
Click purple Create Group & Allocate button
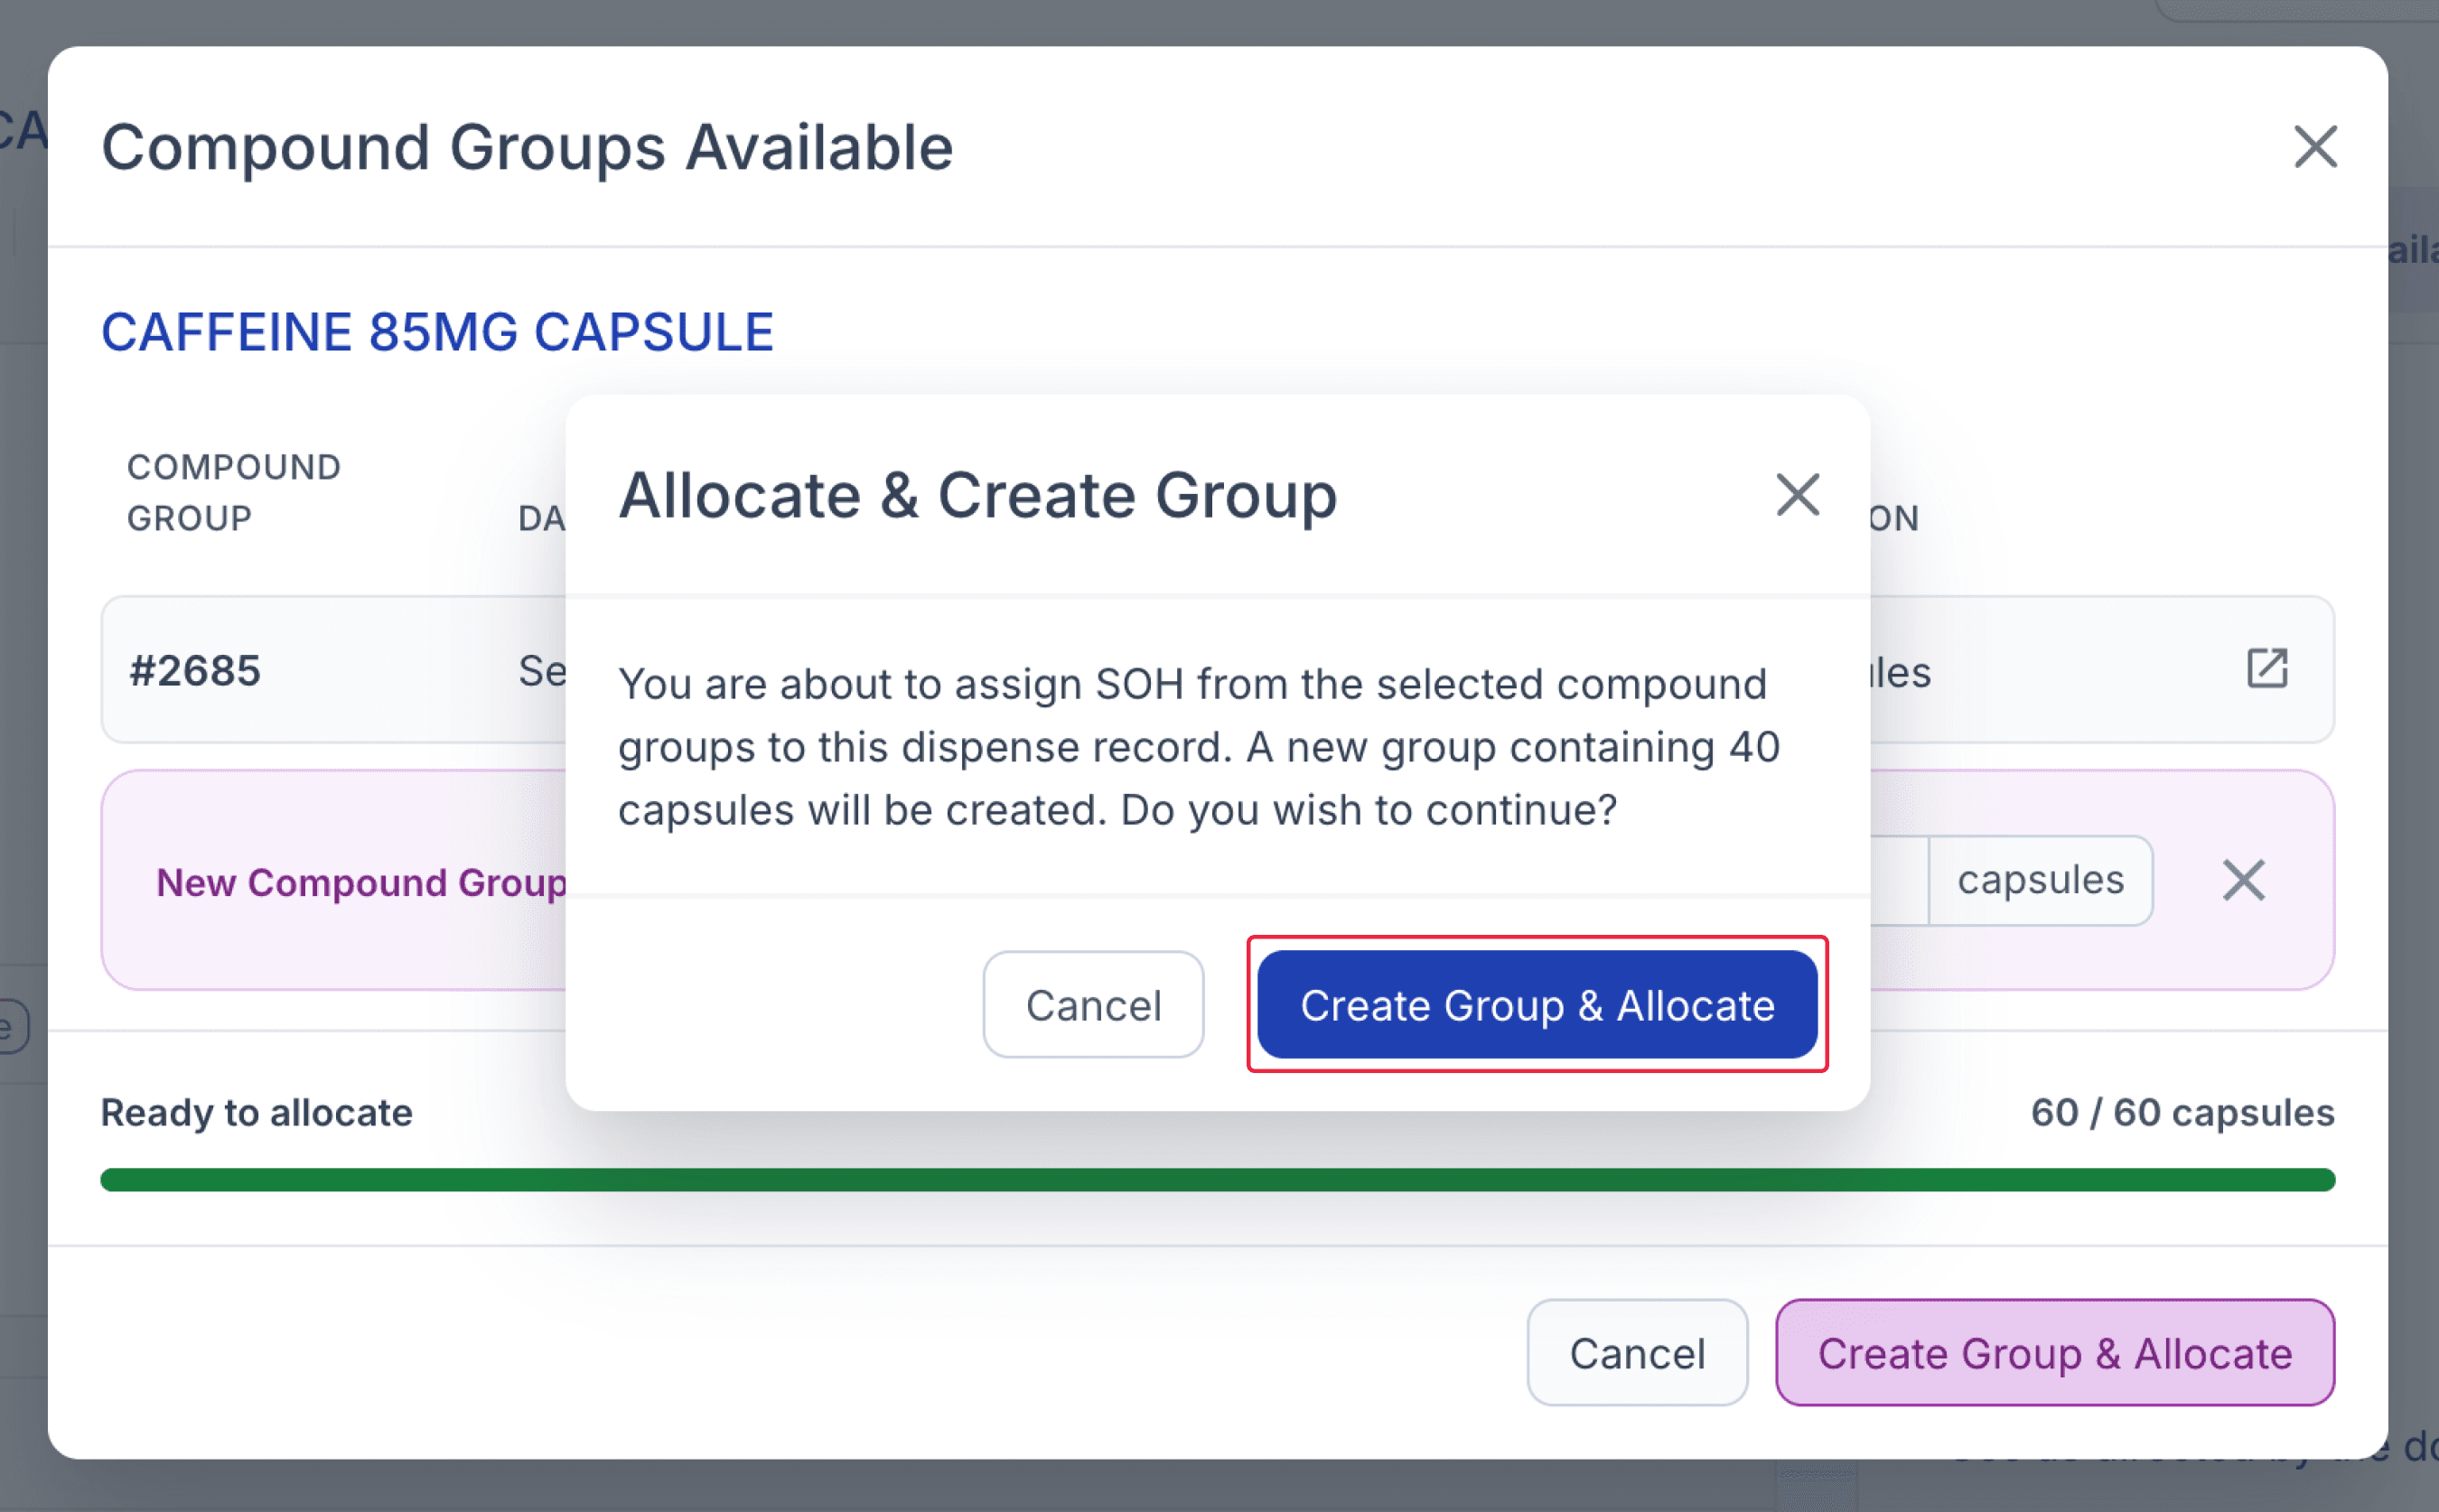pos(2054,1352)
